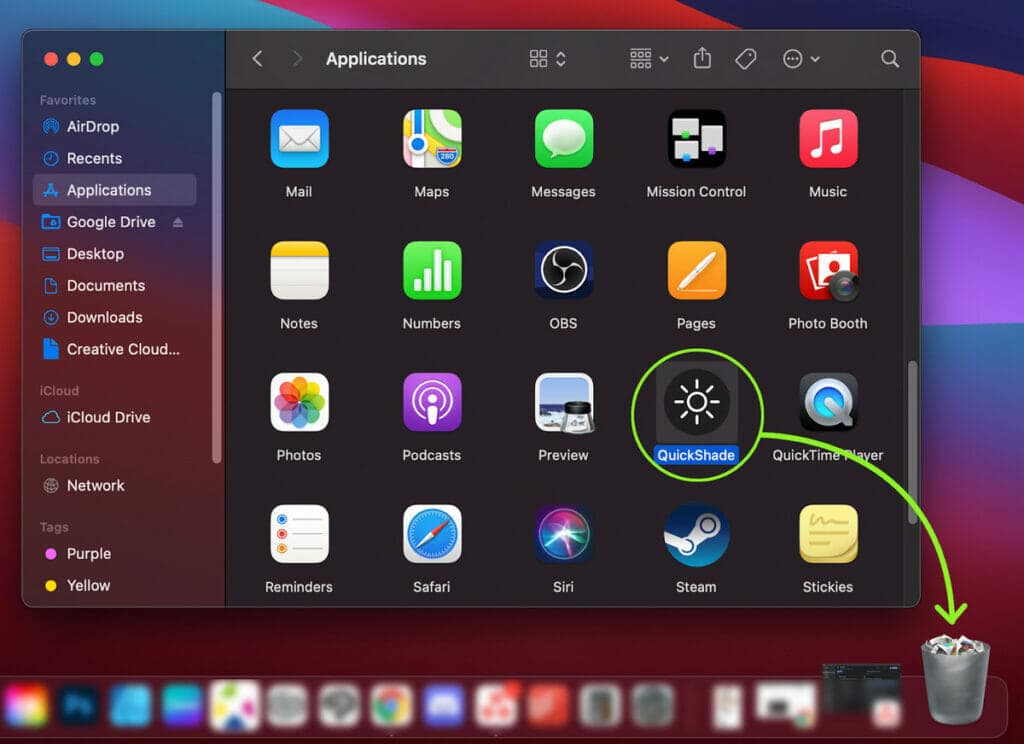Open iCloud Drive in the sidebar
The height and width of the screenshot is (744, 1024).
click(x=115, y=417)
